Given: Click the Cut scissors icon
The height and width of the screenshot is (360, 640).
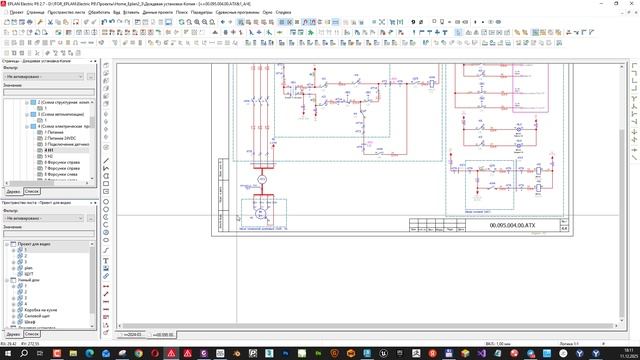Looking at the screenshot, I should point(50,22).
